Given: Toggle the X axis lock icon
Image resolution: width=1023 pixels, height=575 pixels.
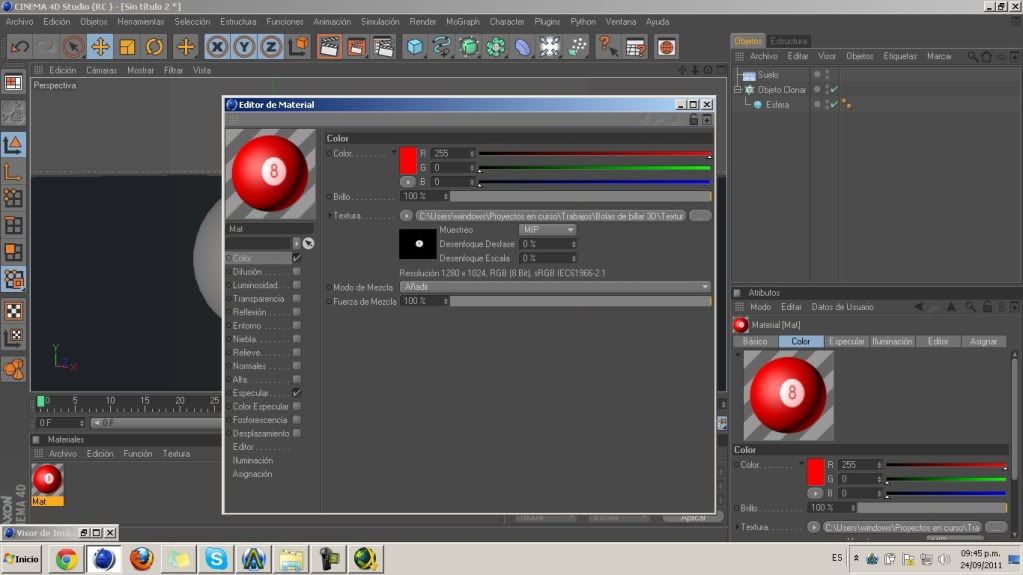Looking at the screenshot, I should (217, 47).
